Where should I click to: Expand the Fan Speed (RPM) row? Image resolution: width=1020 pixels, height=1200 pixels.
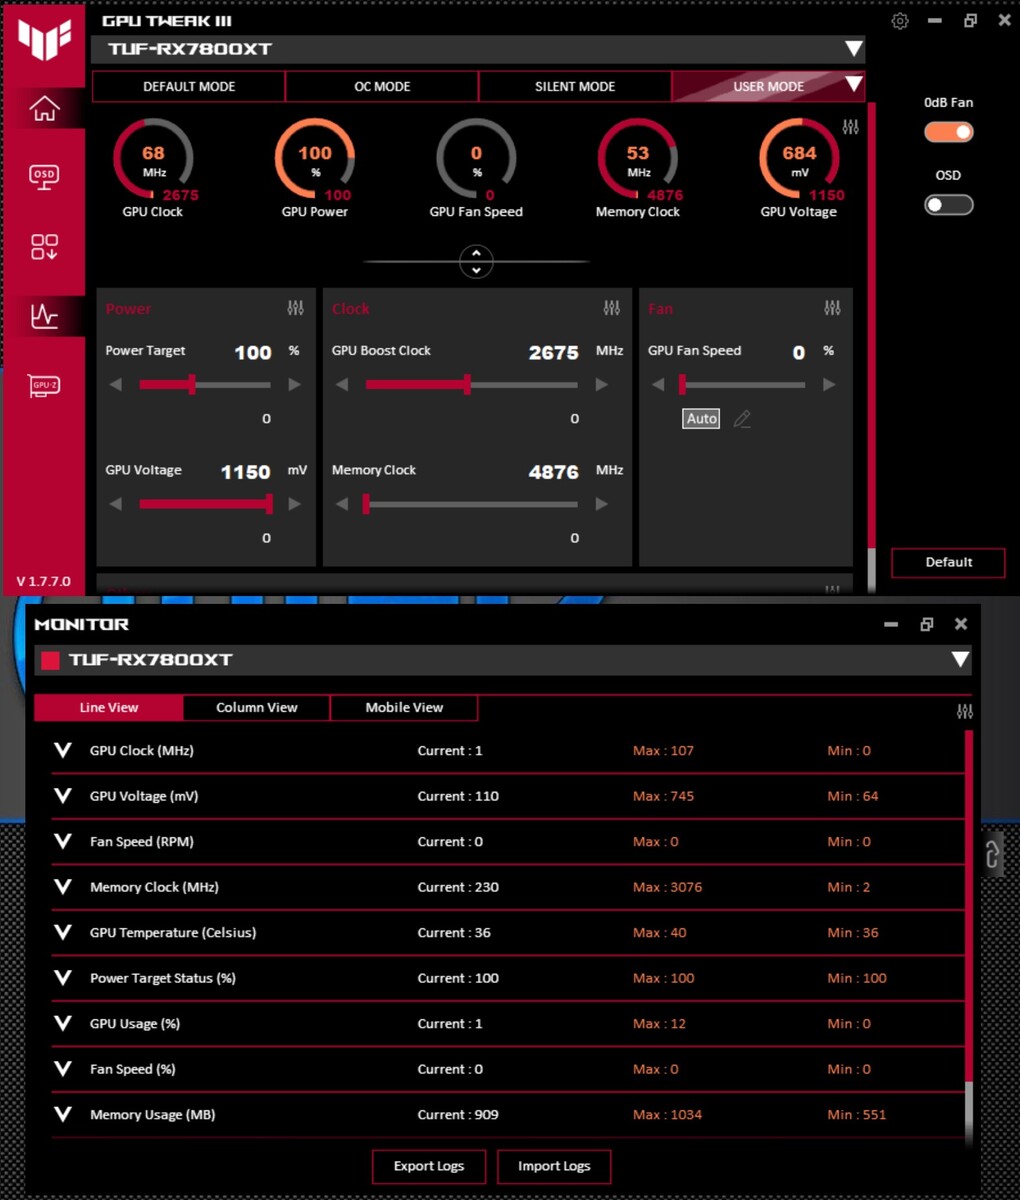coord(63,841)
